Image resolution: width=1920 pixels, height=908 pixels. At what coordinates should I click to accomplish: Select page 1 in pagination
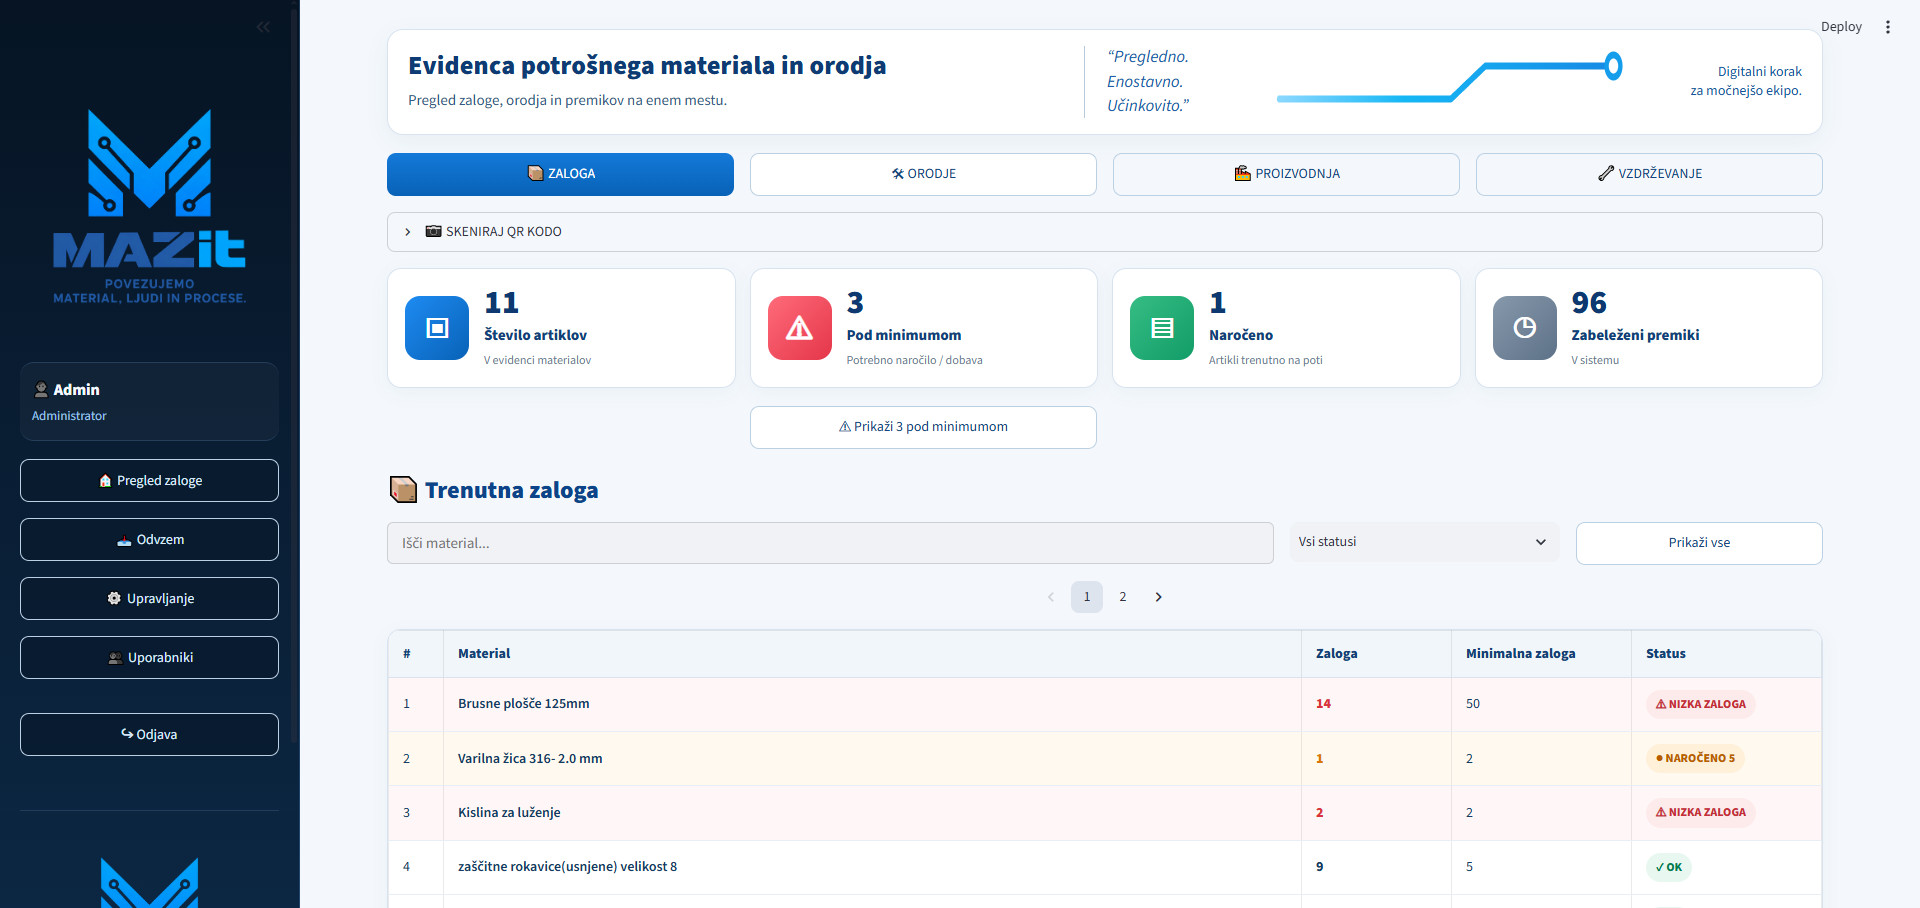(x=1087, y=597)
